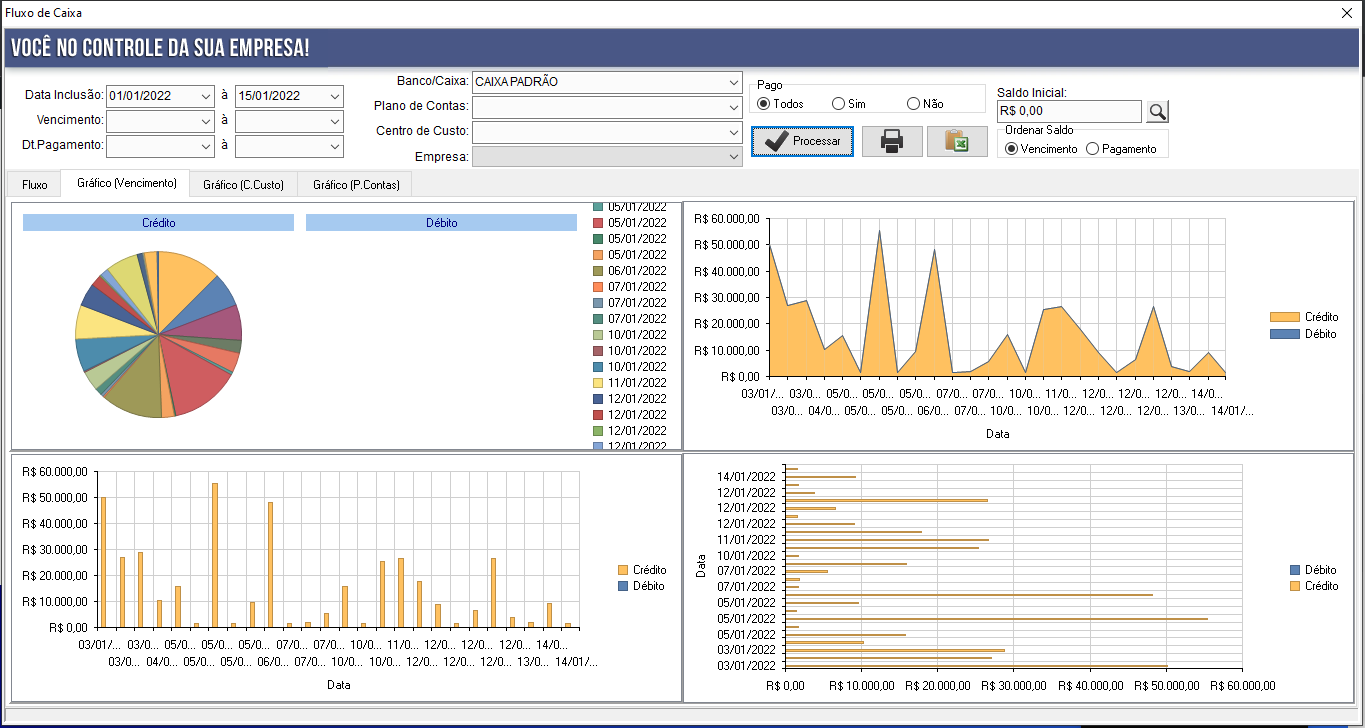Screen dimensions: 1365x728
Task: Switch to the Fluxo tab
Action: [33, 184]
